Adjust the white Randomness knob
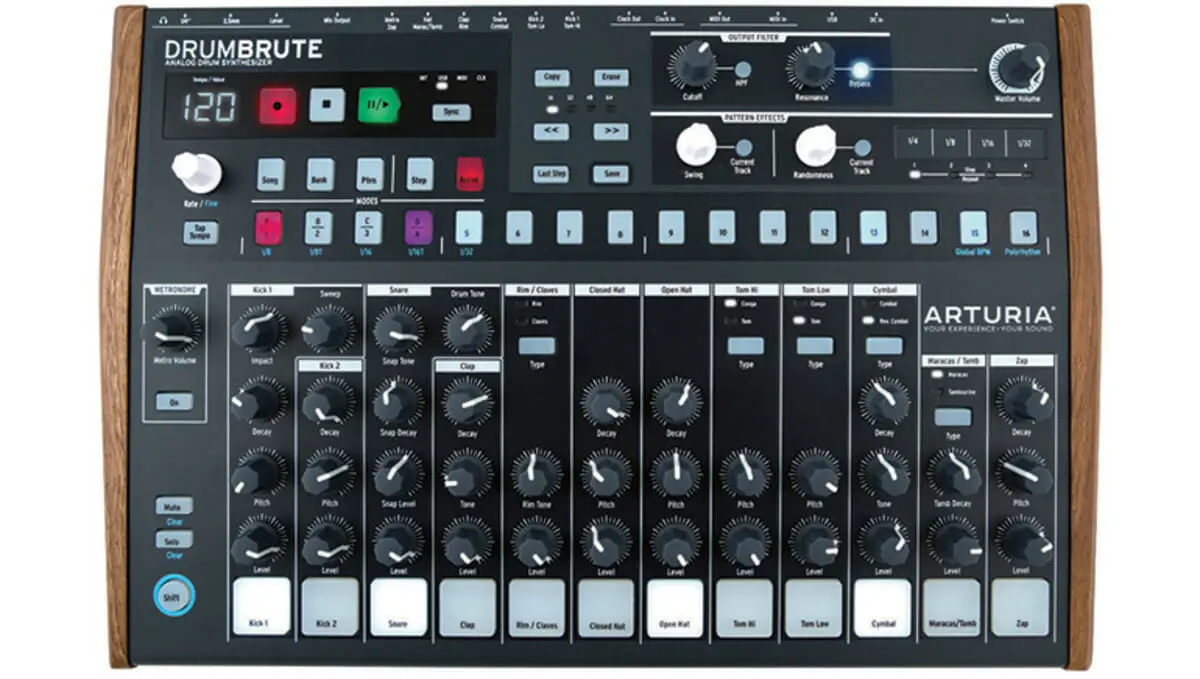 pos(817,146)
